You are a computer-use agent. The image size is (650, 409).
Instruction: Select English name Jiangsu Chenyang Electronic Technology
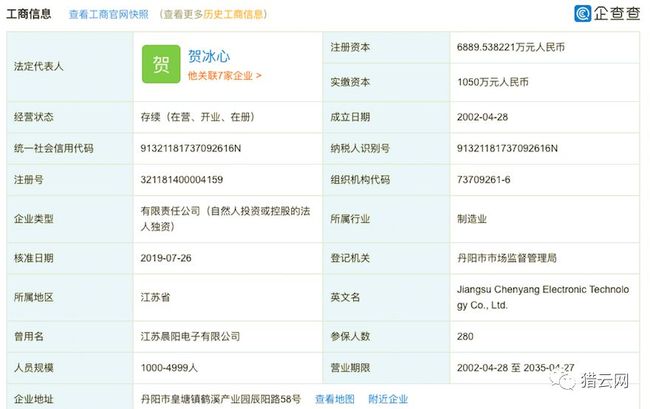coord(543,297)
